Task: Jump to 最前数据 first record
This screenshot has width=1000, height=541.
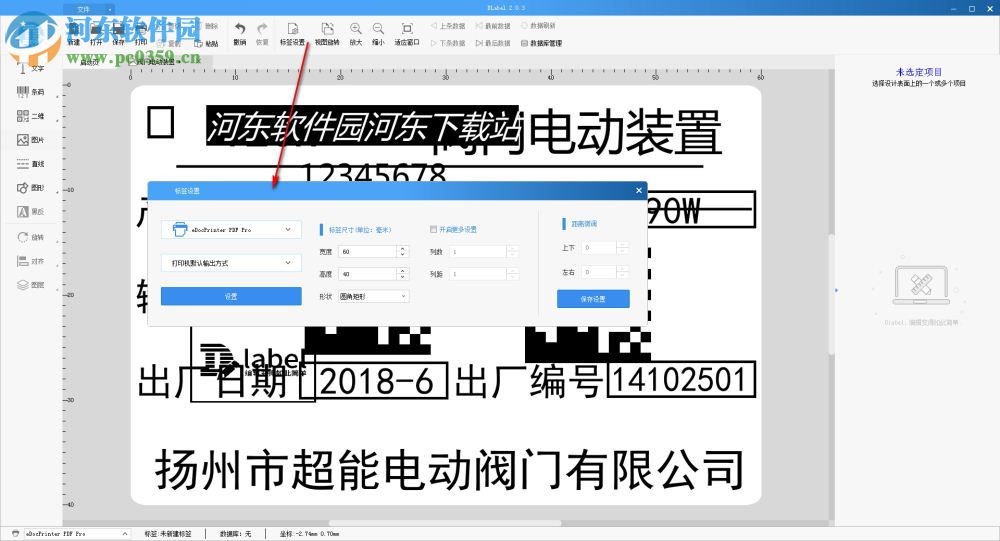Action: pyautogui.click(x=493, y=26)
